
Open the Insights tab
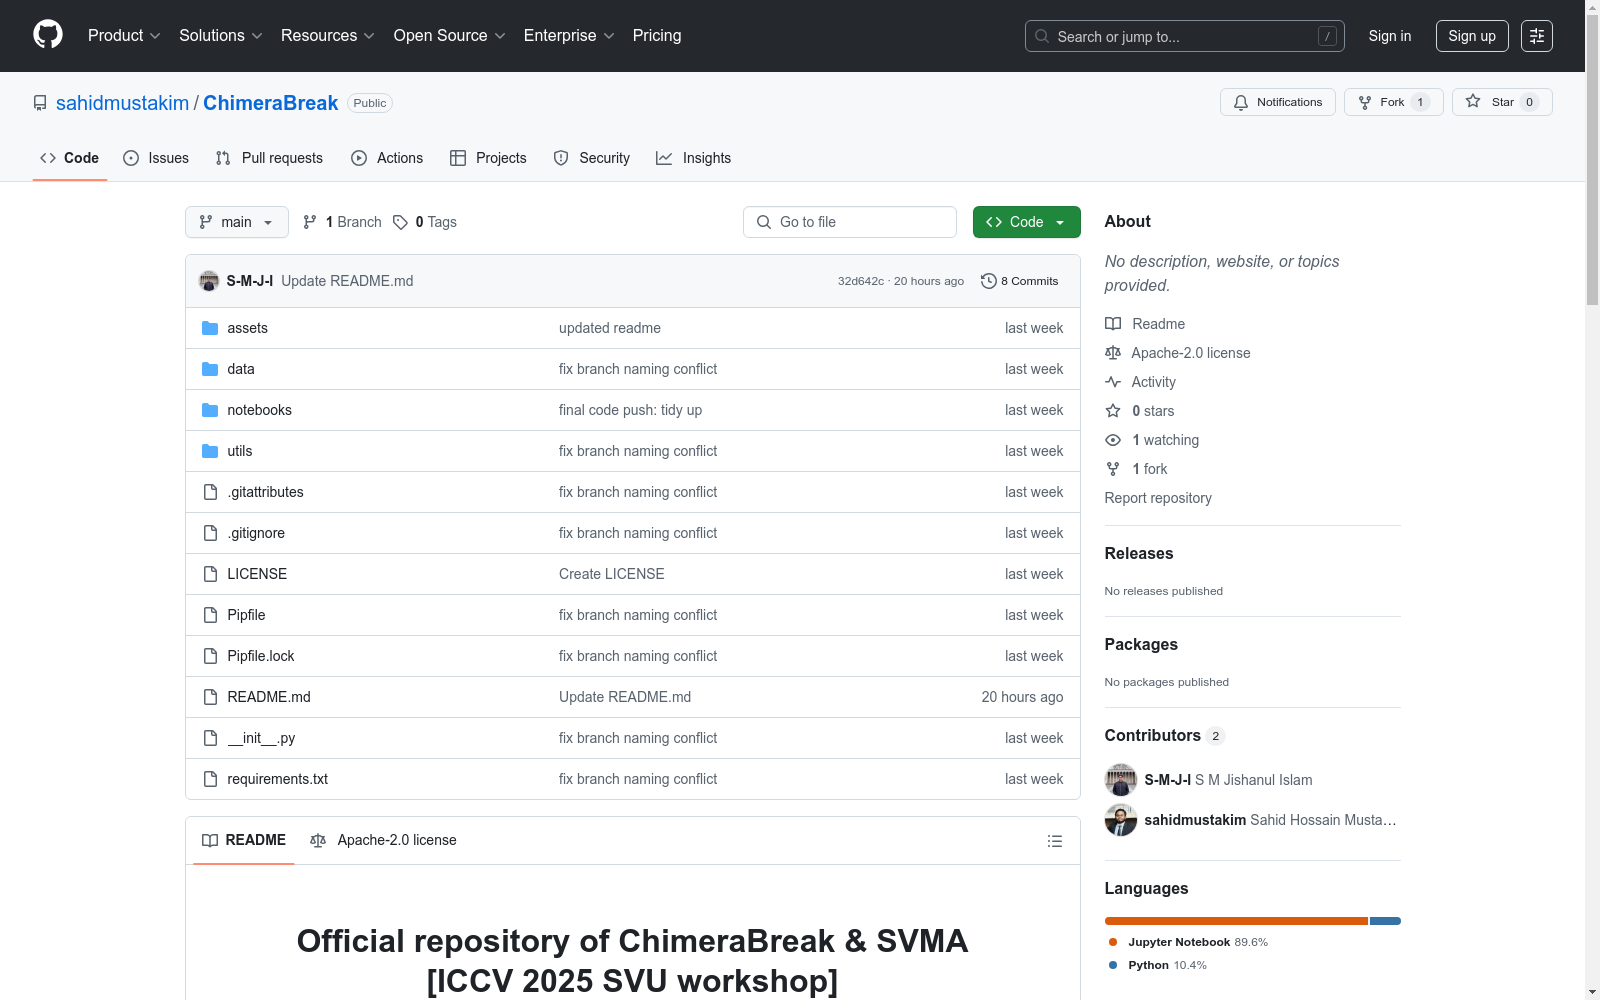point(693,158)
